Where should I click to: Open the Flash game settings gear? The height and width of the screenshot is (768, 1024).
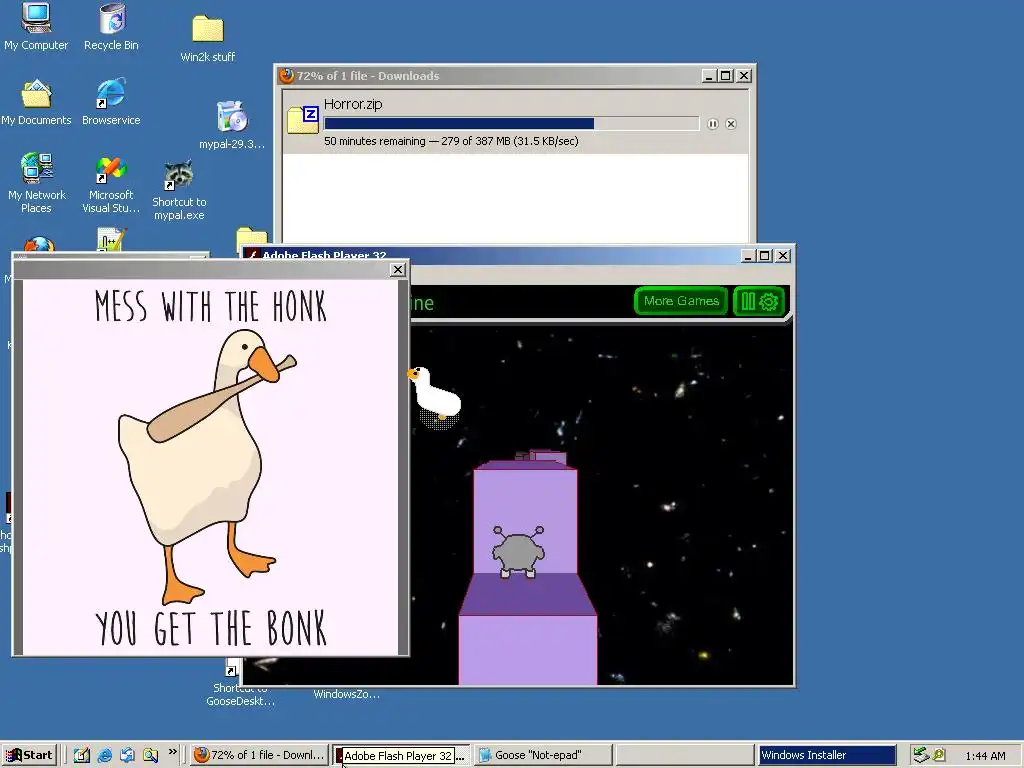pyautogui.click(x=769, y=302)
